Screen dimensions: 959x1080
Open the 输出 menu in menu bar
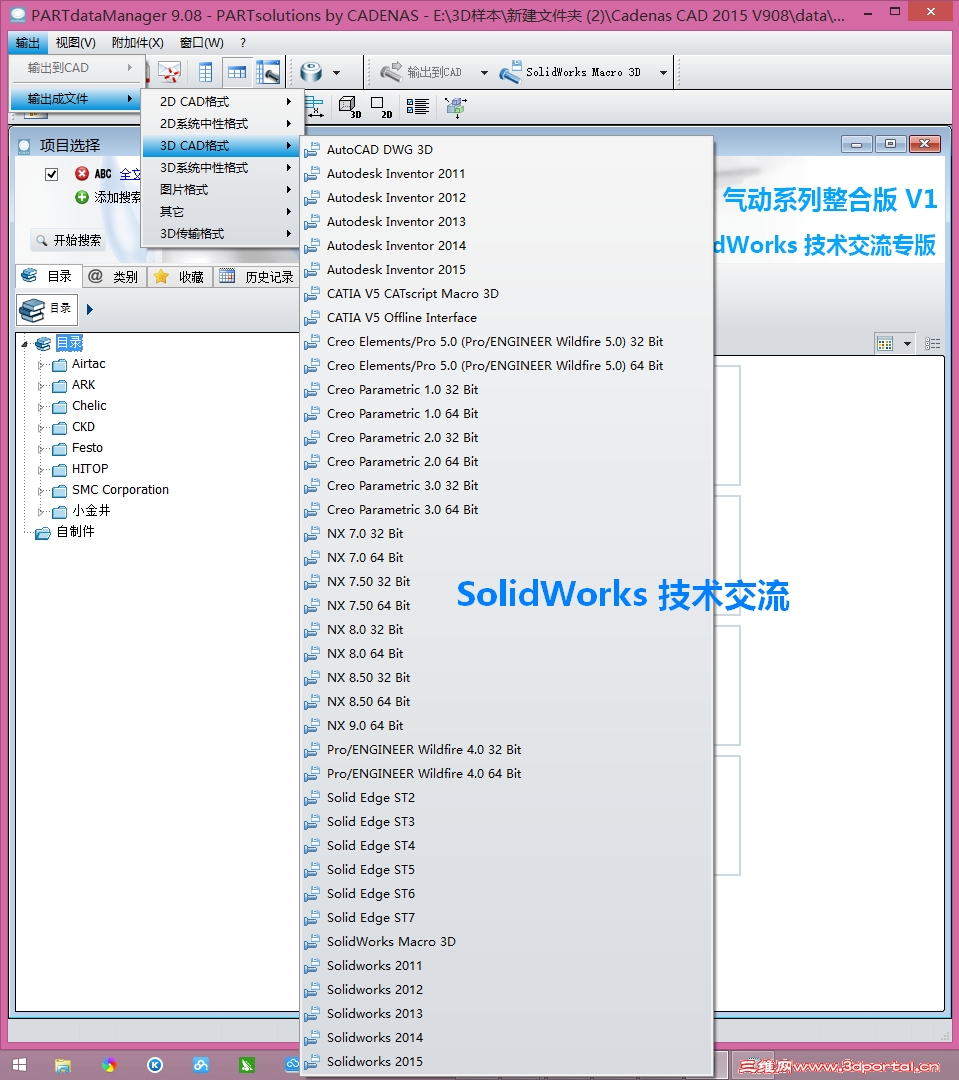[x=28, y=43]
